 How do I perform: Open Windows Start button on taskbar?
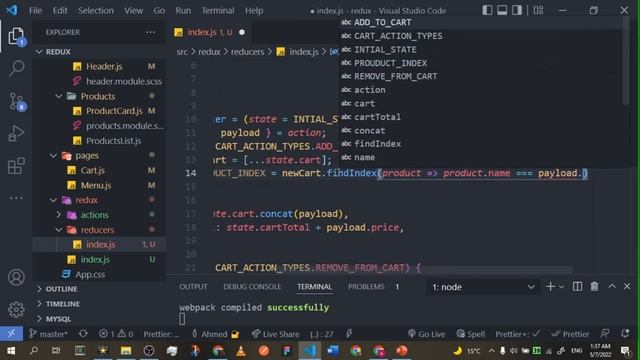click(x=11, y=351)
